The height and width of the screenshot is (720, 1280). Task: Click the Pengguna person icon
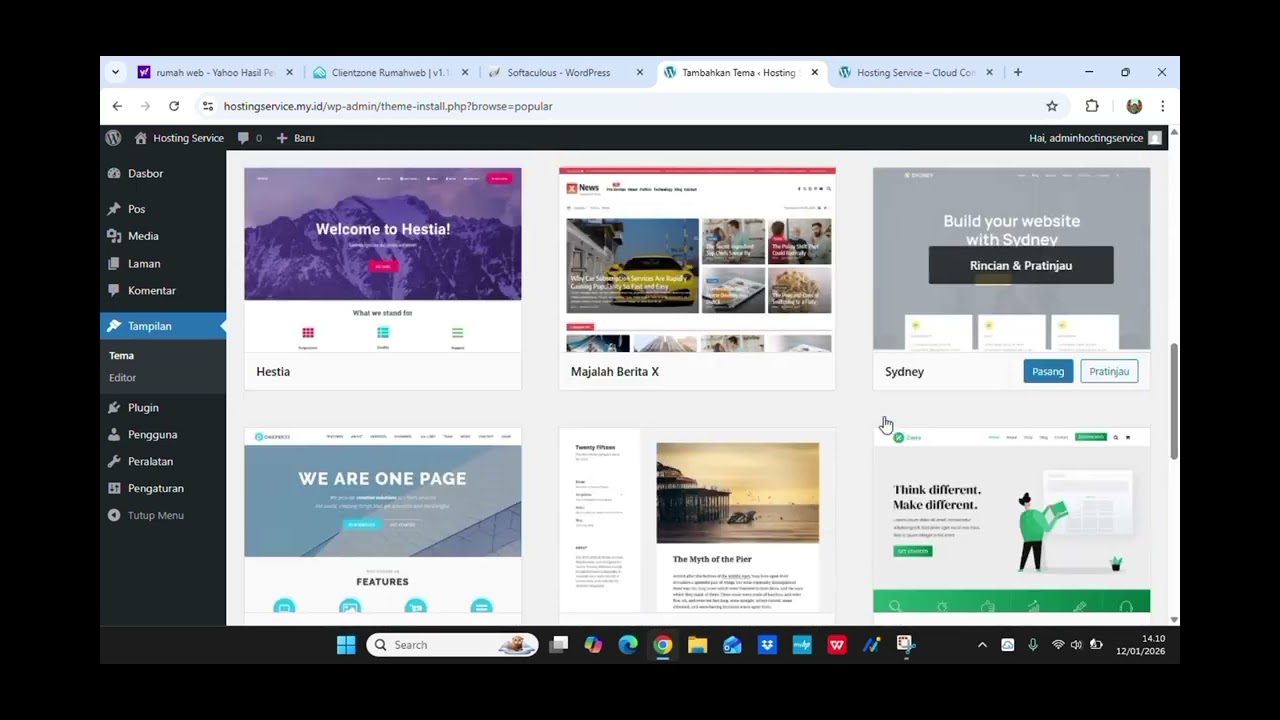pyautogui.click(x=114, y=434)
